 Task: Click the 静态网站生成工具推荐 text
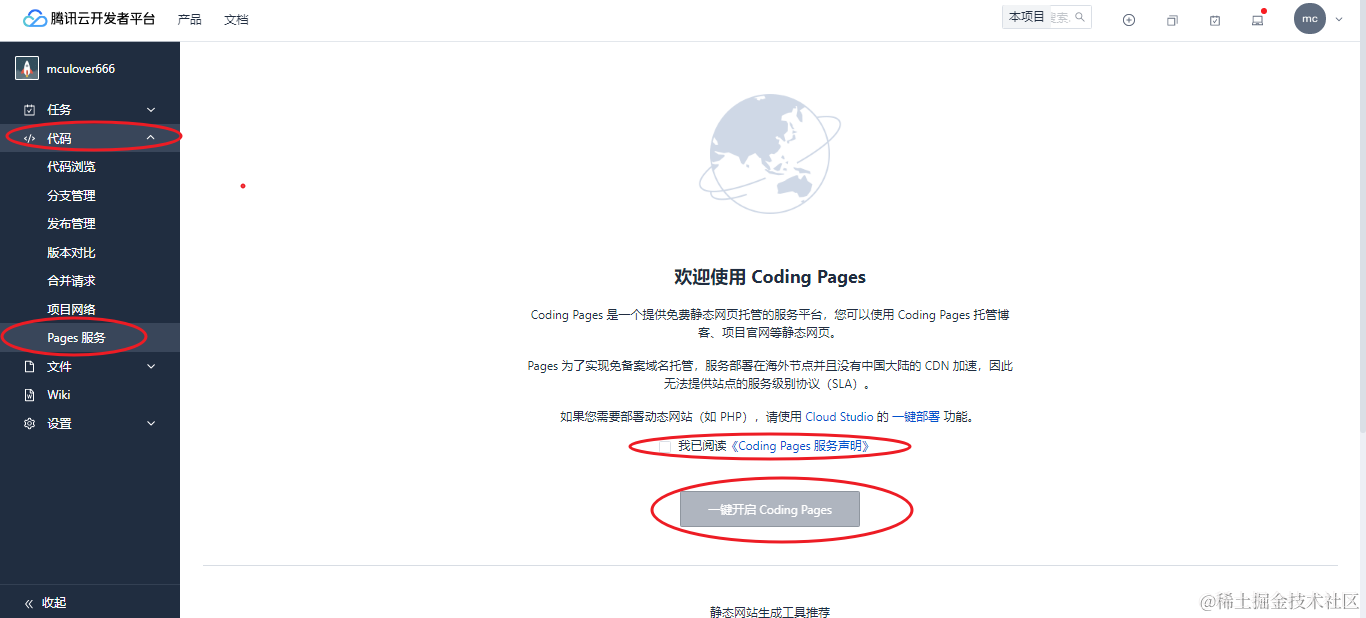[x=770, y=611]
